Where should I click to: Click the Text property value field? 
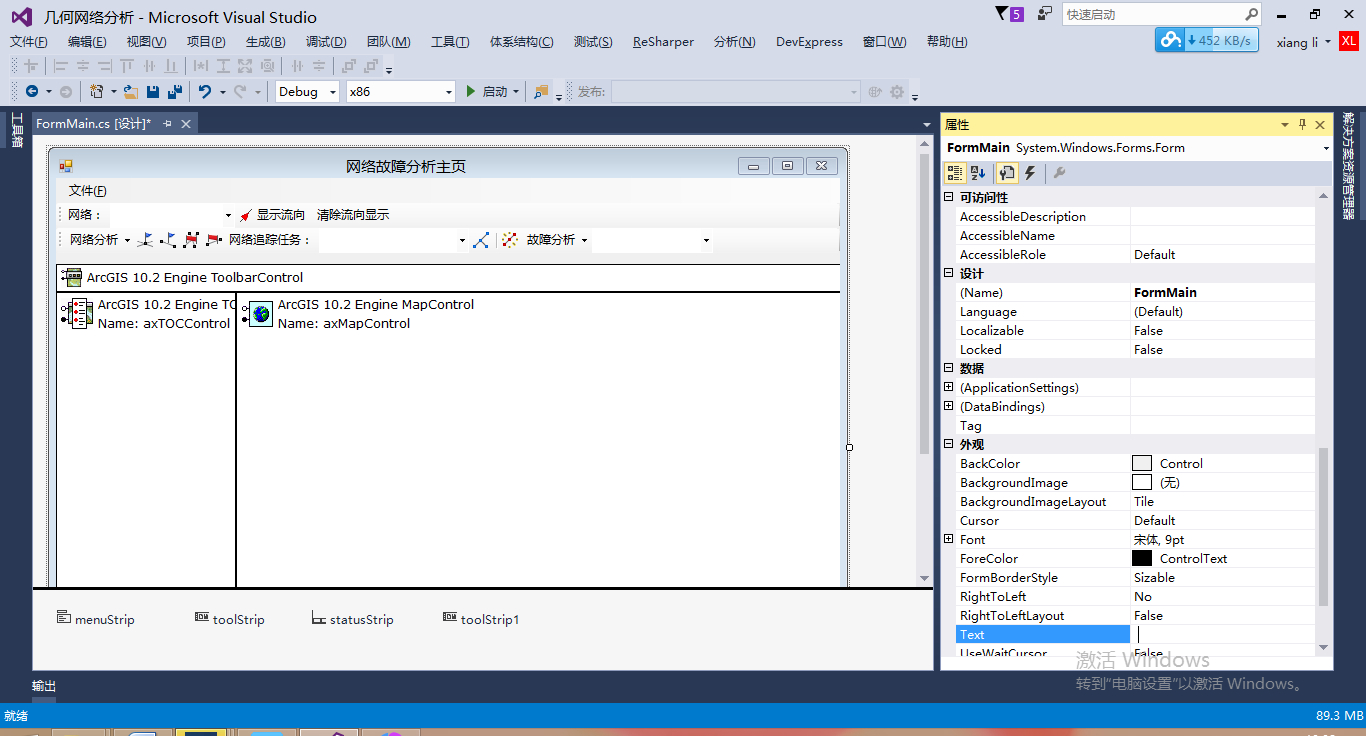[1223, 634]
